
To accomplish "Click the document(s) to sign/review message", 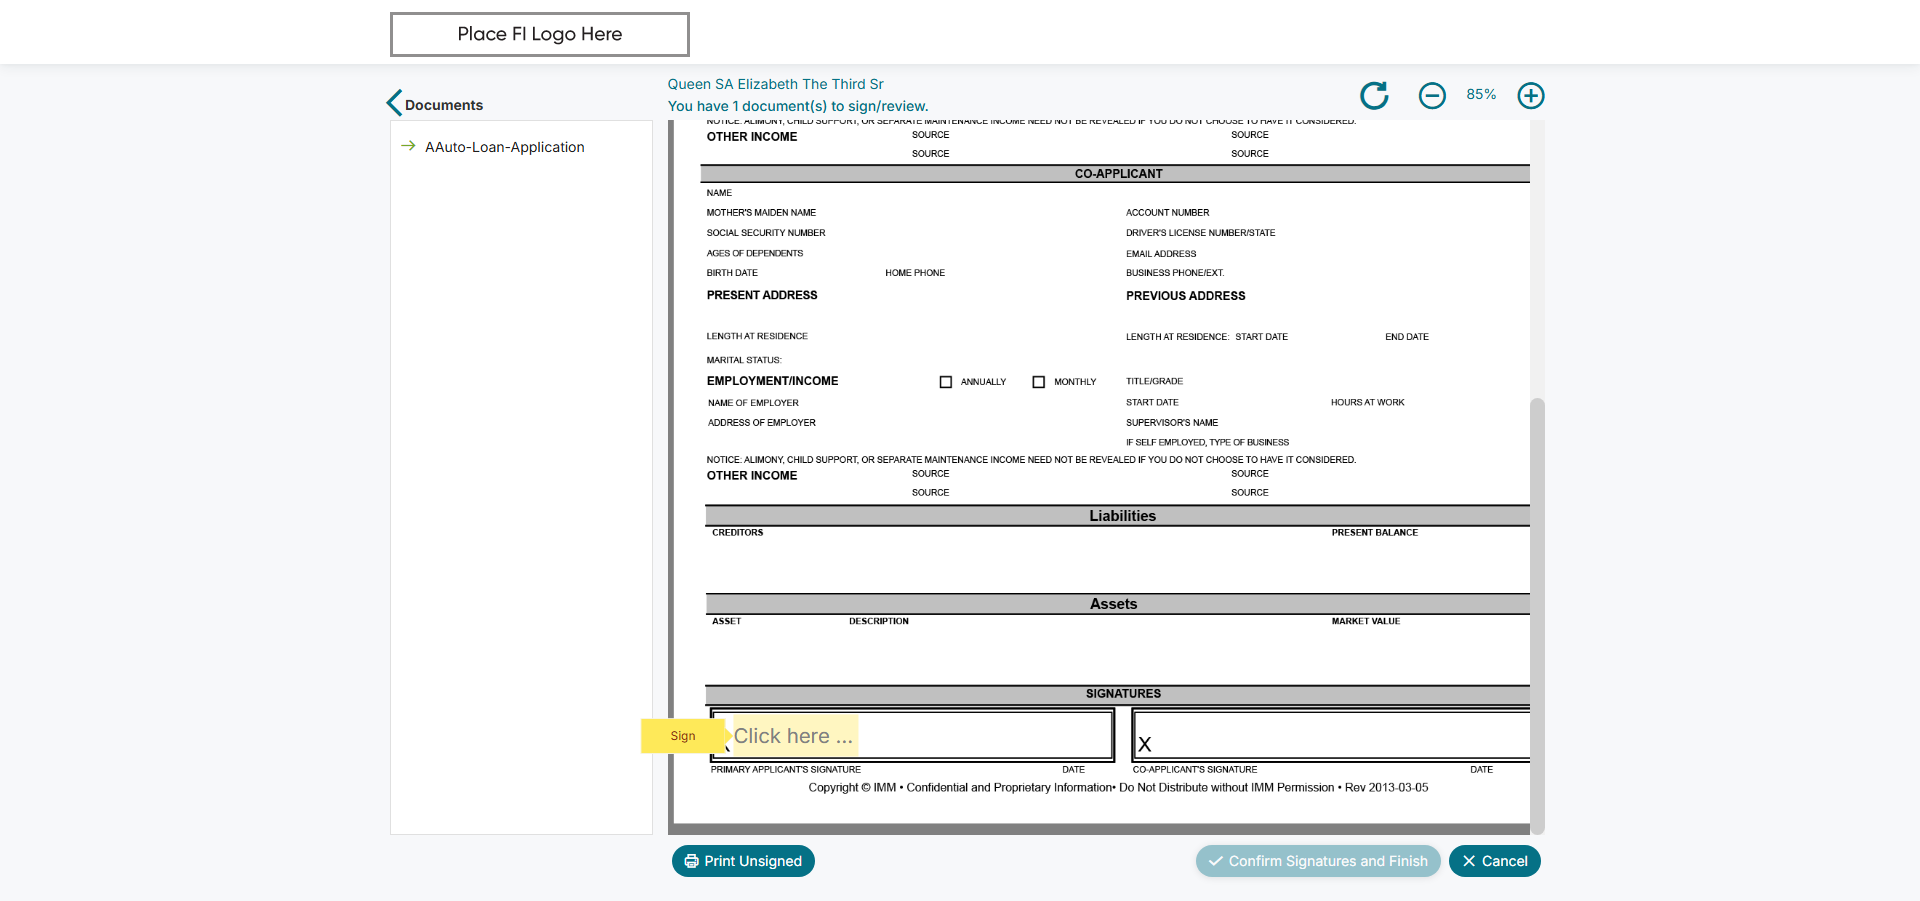I will coord(798,106).
